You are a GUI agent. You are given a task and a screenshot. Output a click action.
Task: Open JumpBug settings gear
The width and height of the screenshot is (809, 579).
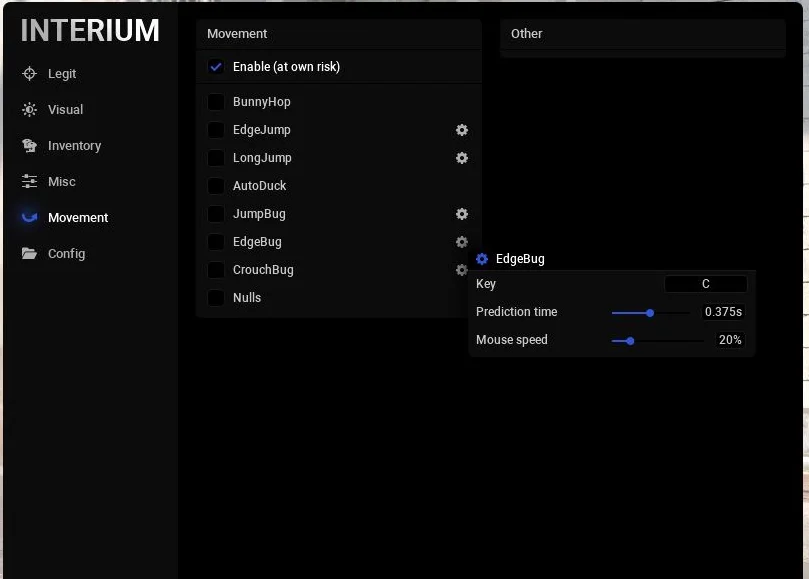point(462,214)
